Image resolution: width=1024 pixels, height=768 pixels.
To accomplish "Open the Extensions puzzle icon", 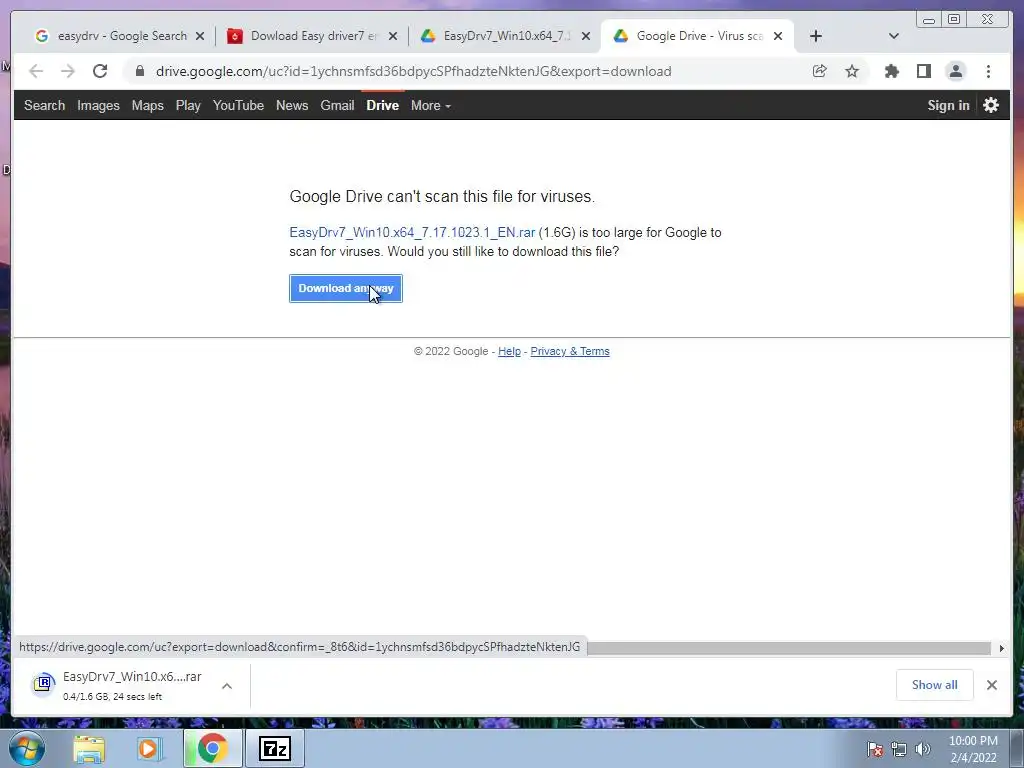I will click(891, 71).
